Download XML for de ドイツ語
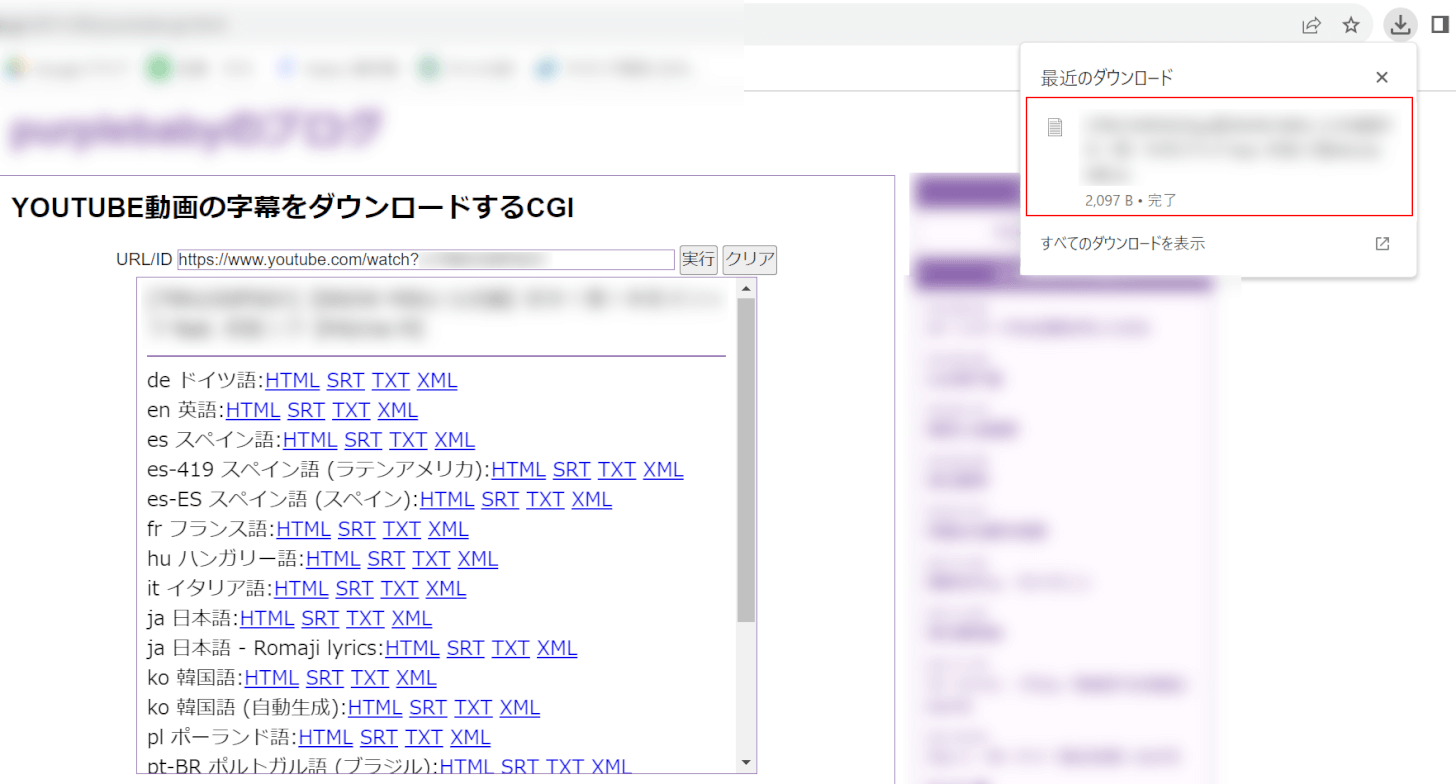This screenshot has height=784, width=1456. coord(437,381)
